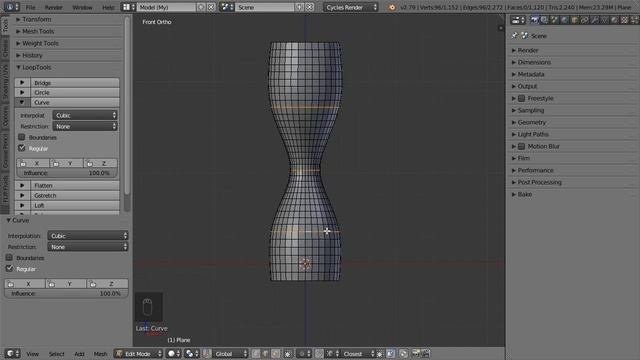This screenshot has width=640, height=360.
Task: Open the Texture properties tab icon
Action: tap(624, 20)
